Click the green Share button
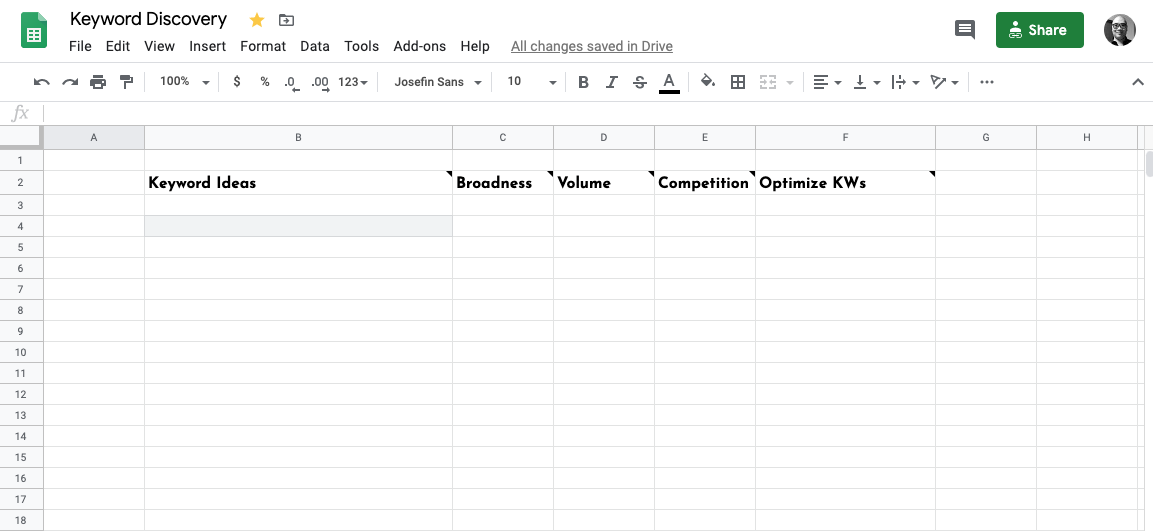This screenshot has height=531, width=1153. coord(1040,30)
